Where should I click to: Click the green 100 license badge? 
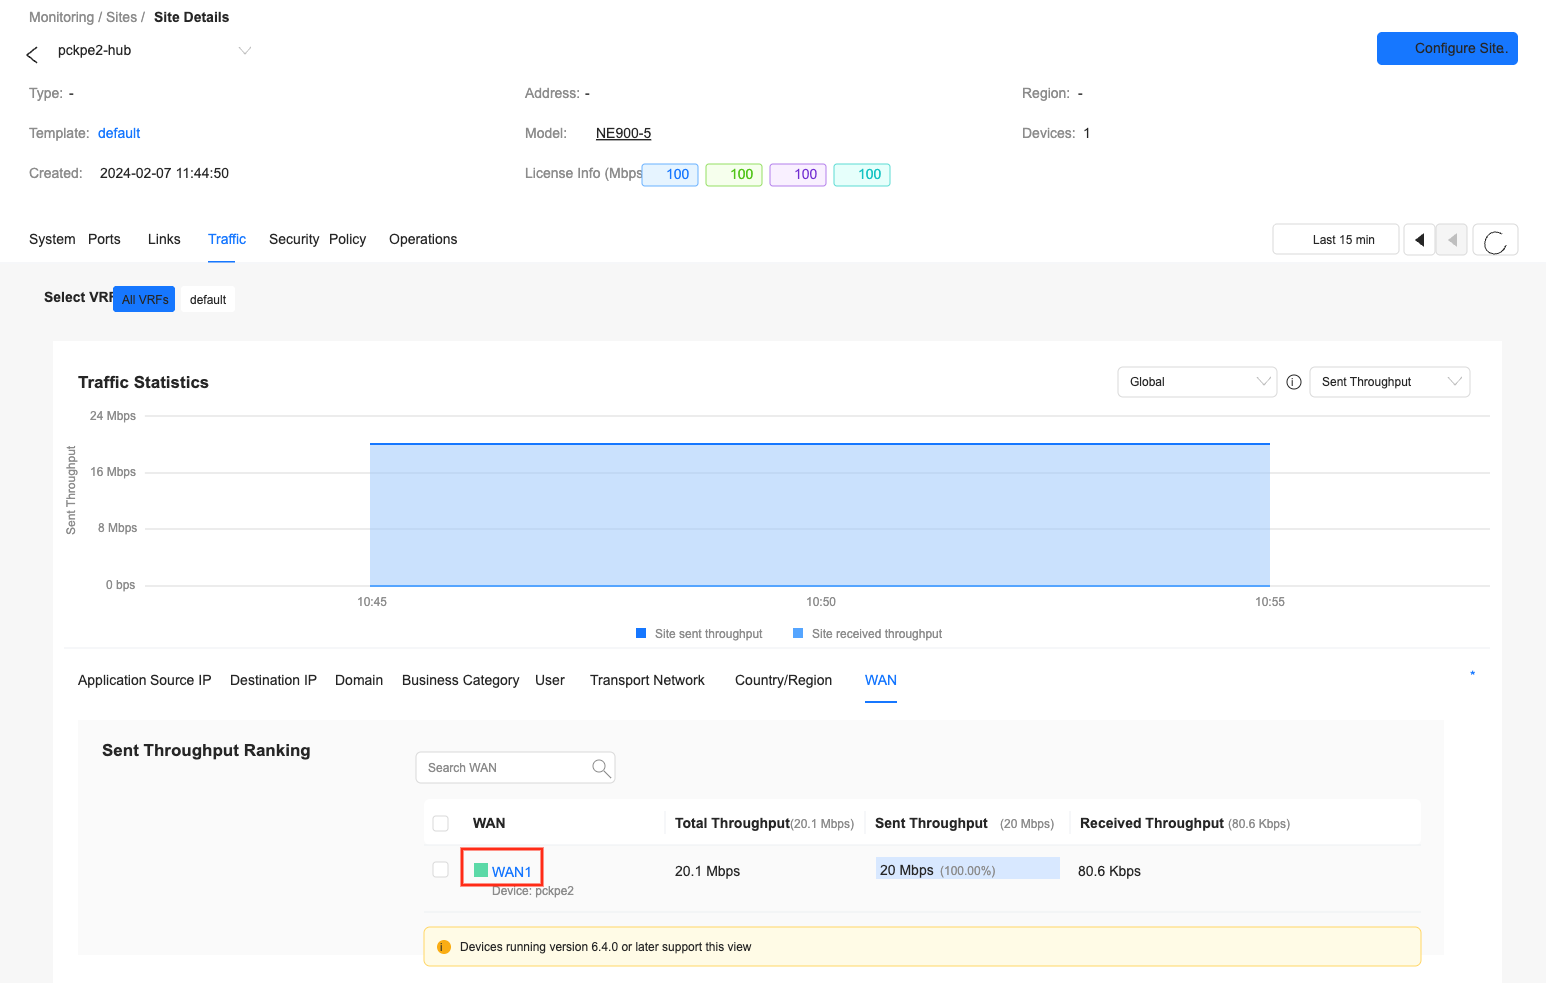(734, 174)
